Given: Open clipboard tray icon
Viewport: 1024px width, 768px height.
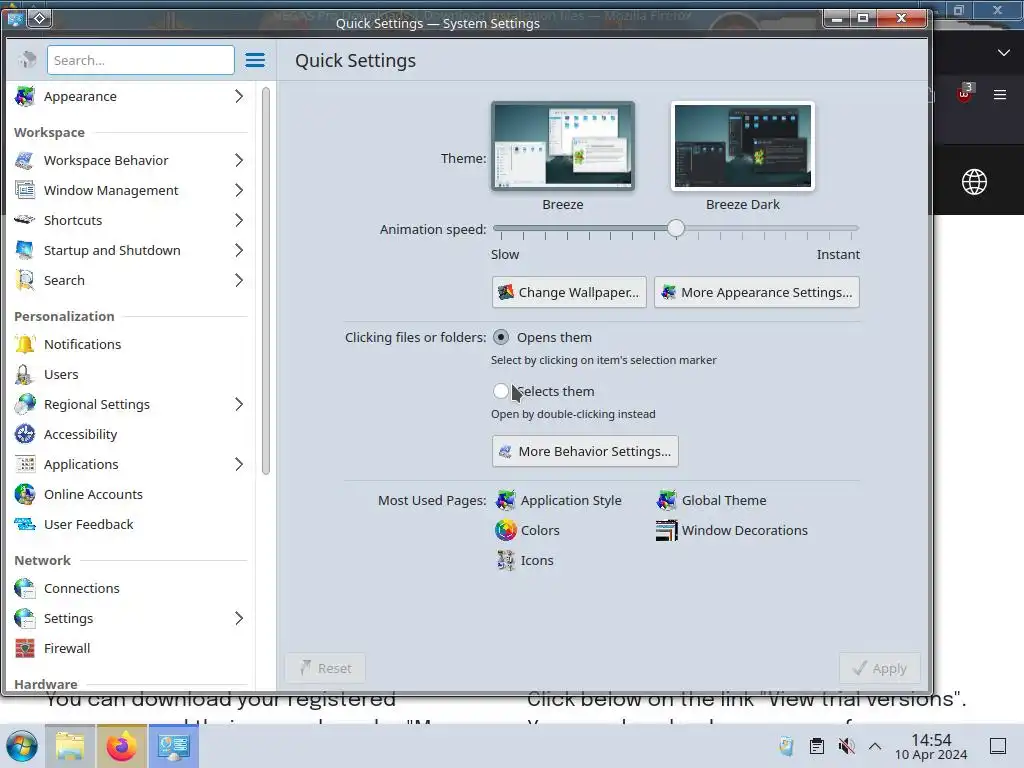Looking at the screenshot, I should pos(816,746).
